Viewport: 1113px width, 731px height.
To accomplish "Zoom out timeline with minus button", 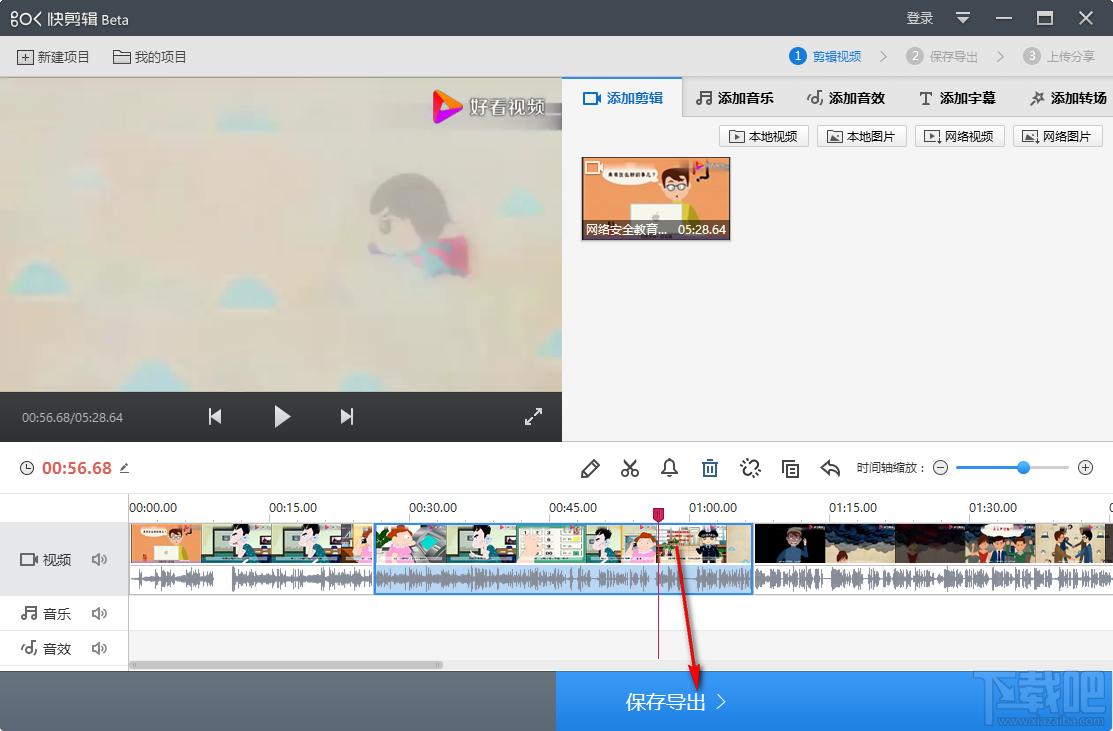I will [x=940, y=468].
